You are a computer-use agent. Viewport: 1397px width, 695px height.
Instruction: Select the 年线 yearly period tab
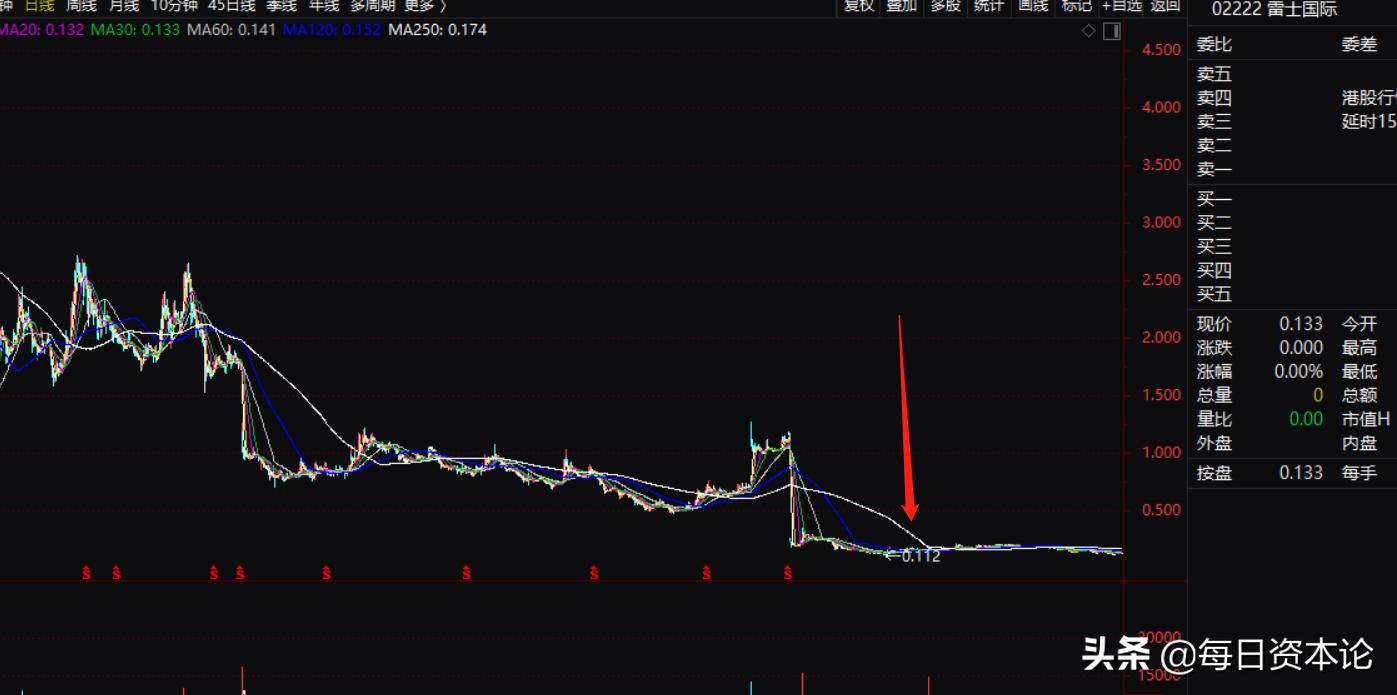[x=324, y=5]
